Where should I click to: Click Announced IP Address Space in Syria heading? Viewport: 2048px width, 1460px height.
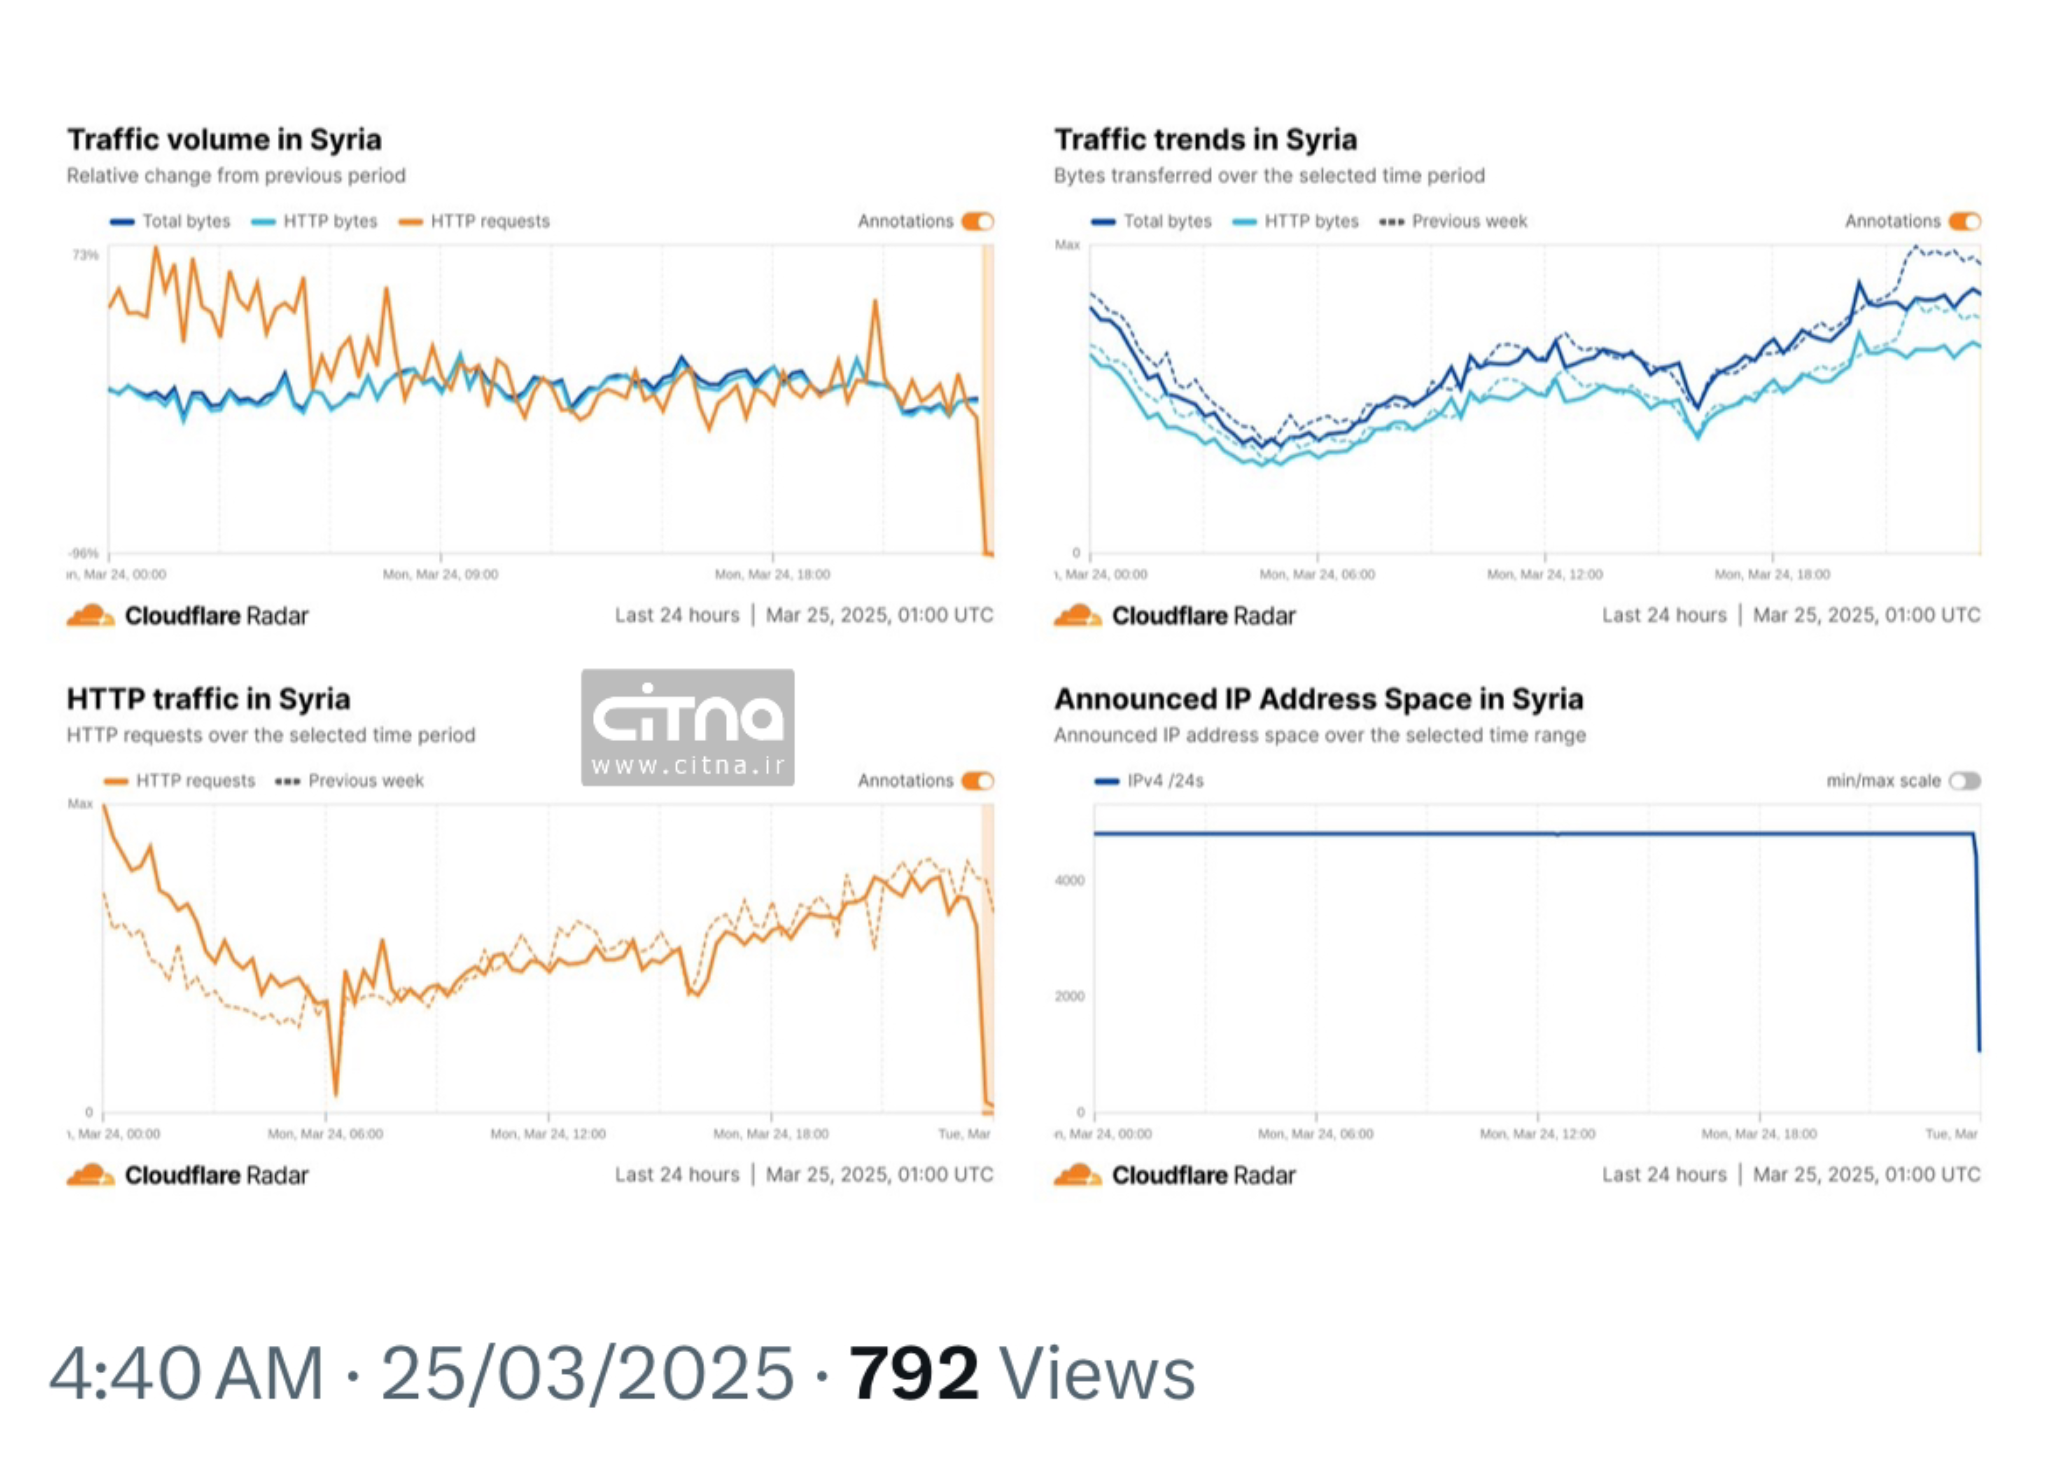click(x=1318, y=698)
